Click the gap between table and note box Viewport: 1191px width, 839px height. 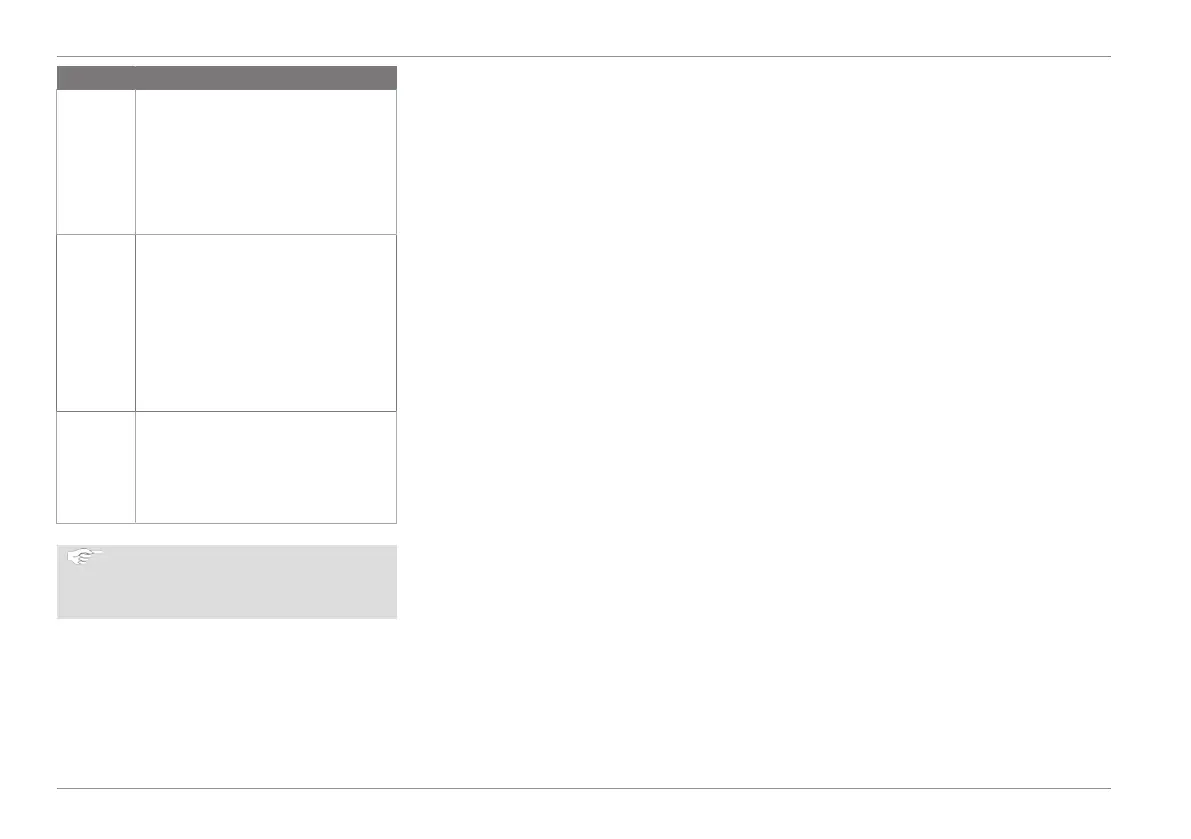226,534
